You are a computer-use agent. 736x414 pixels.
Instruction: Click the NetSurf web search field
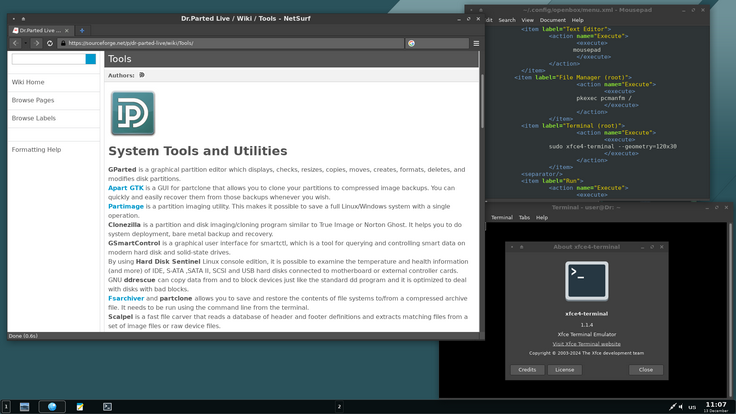point(437,43)
